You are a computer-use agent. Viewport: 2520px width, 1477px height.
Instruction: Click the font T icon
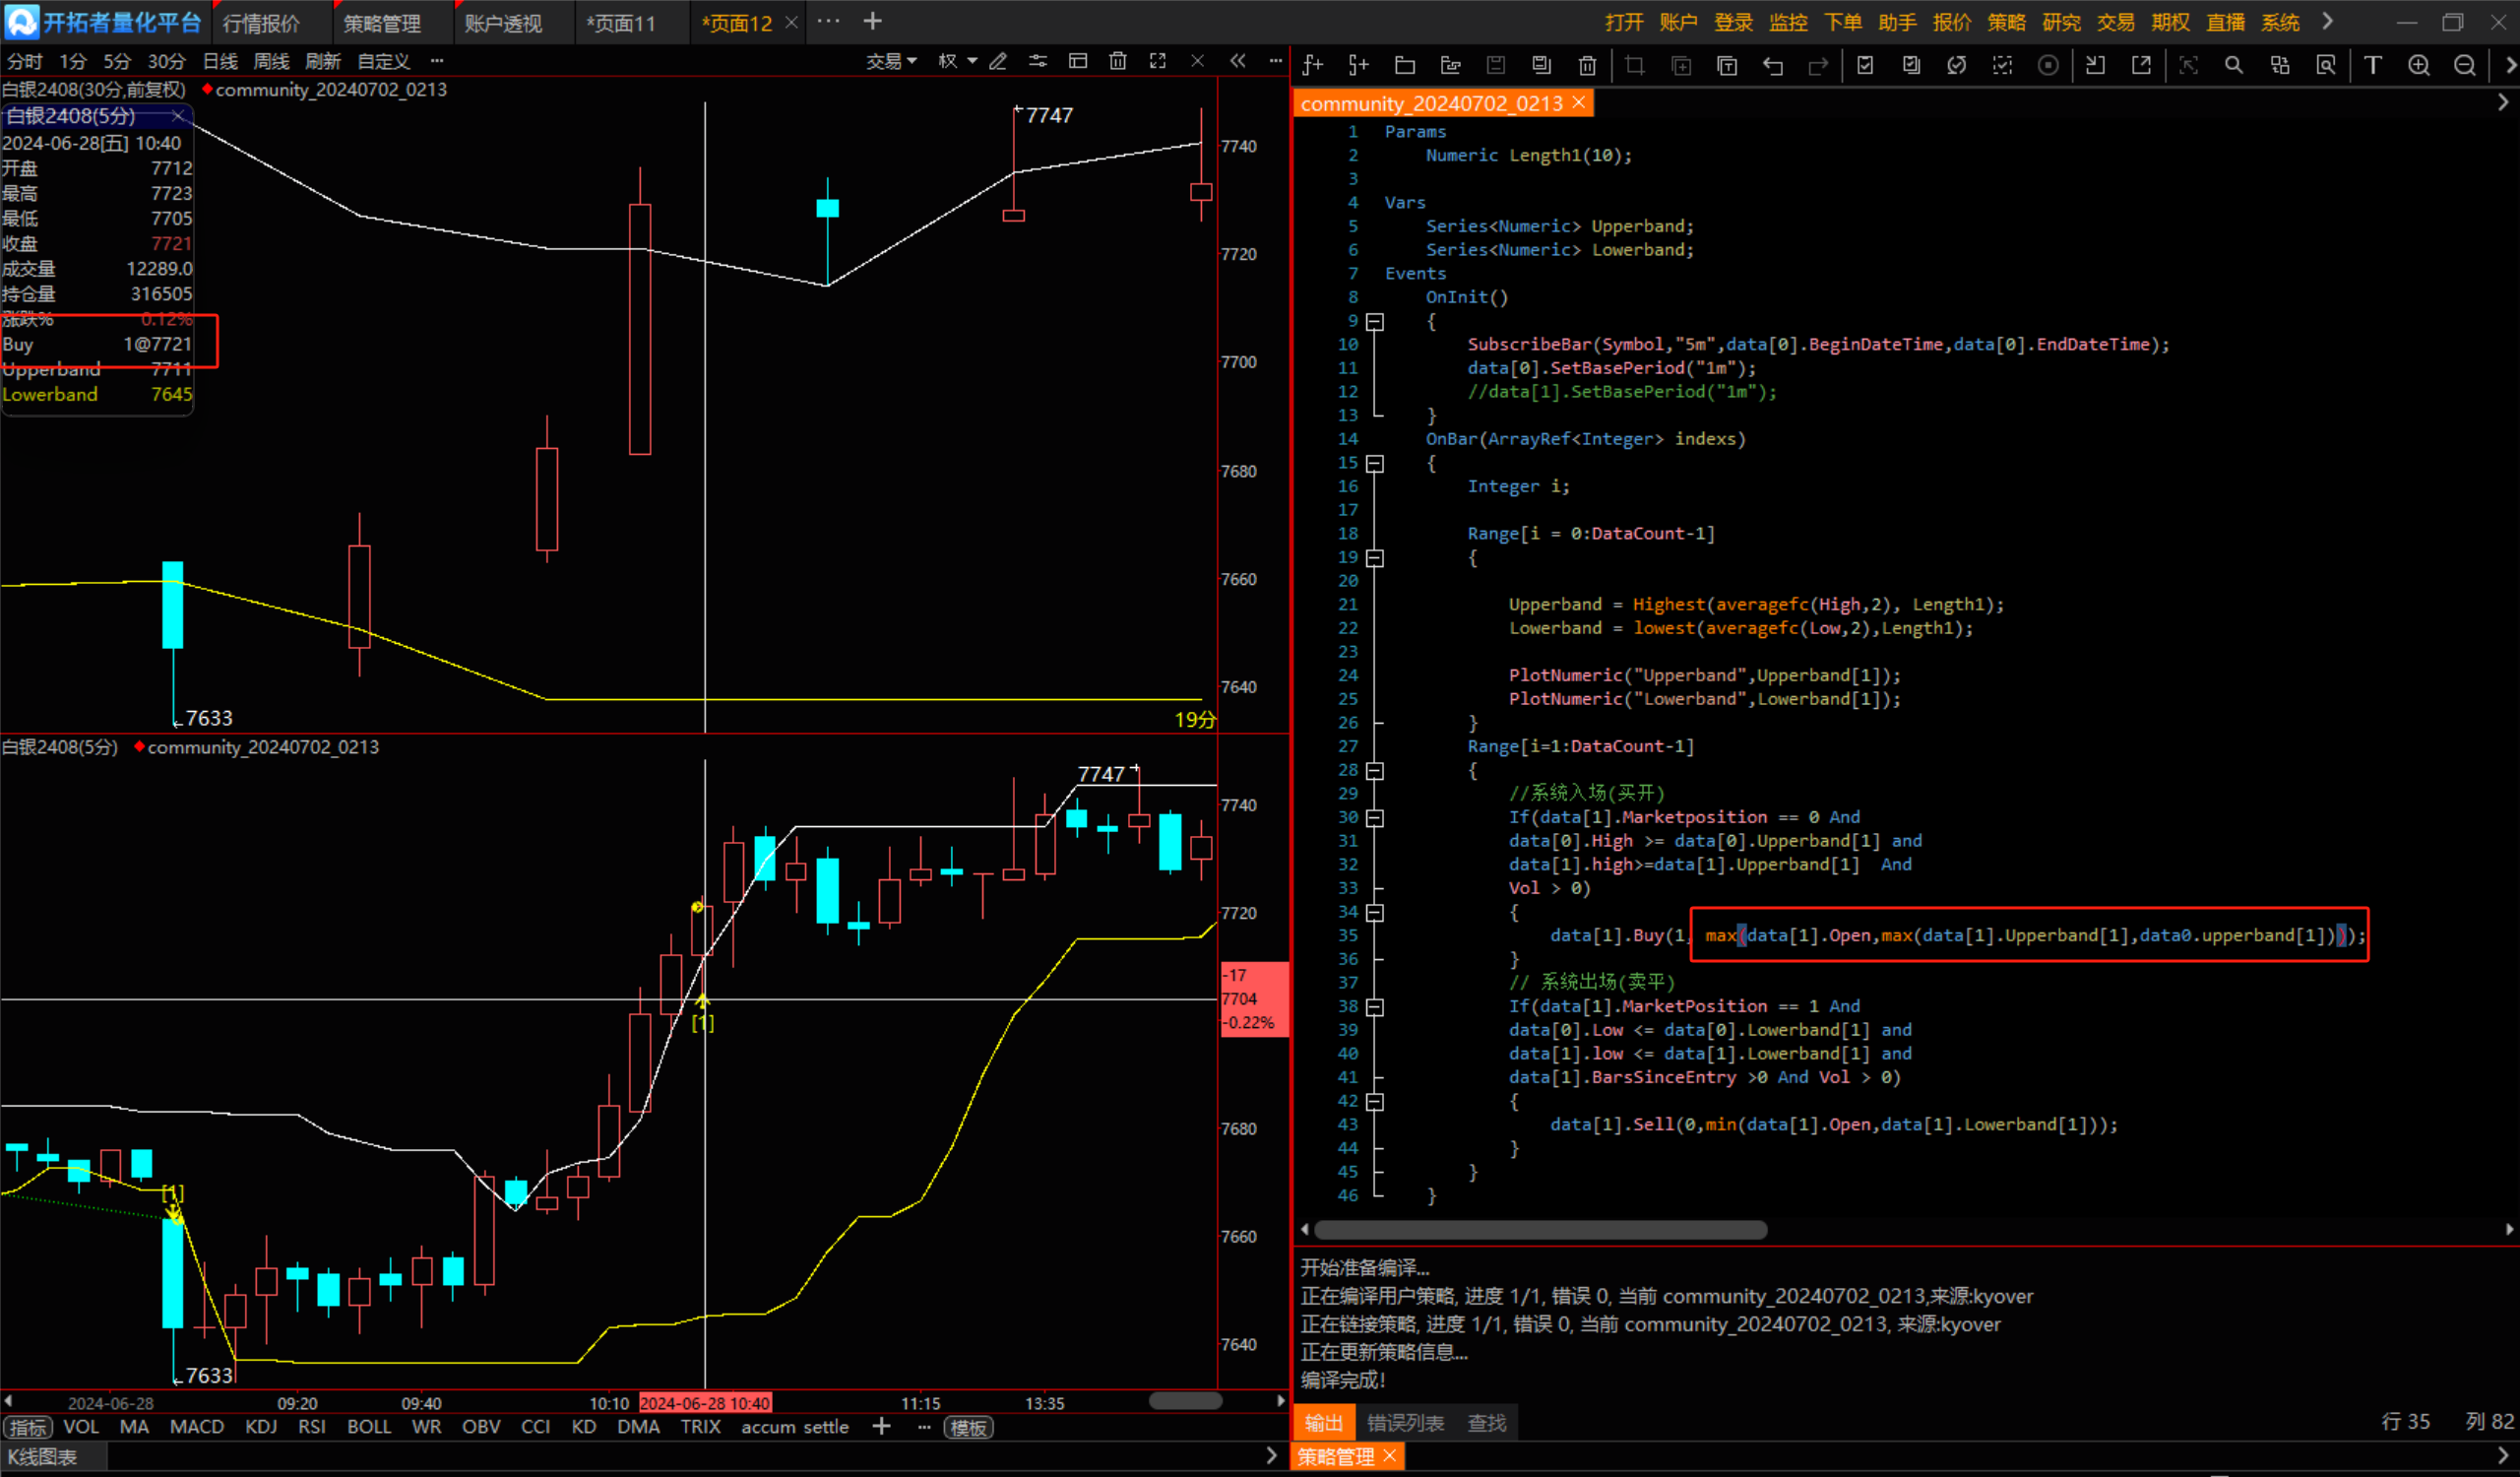(x=2372, y=65)
